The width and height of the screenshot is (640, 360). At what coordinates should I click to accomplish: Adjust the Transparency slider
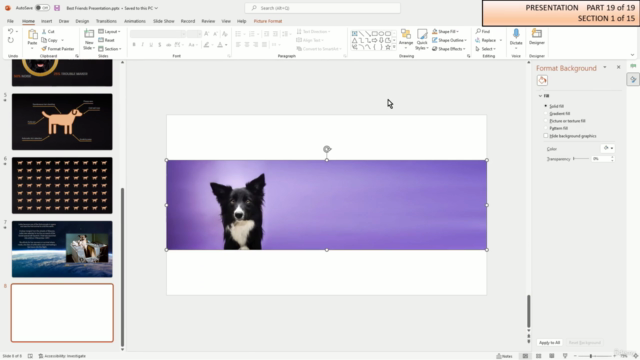[581, 158]
